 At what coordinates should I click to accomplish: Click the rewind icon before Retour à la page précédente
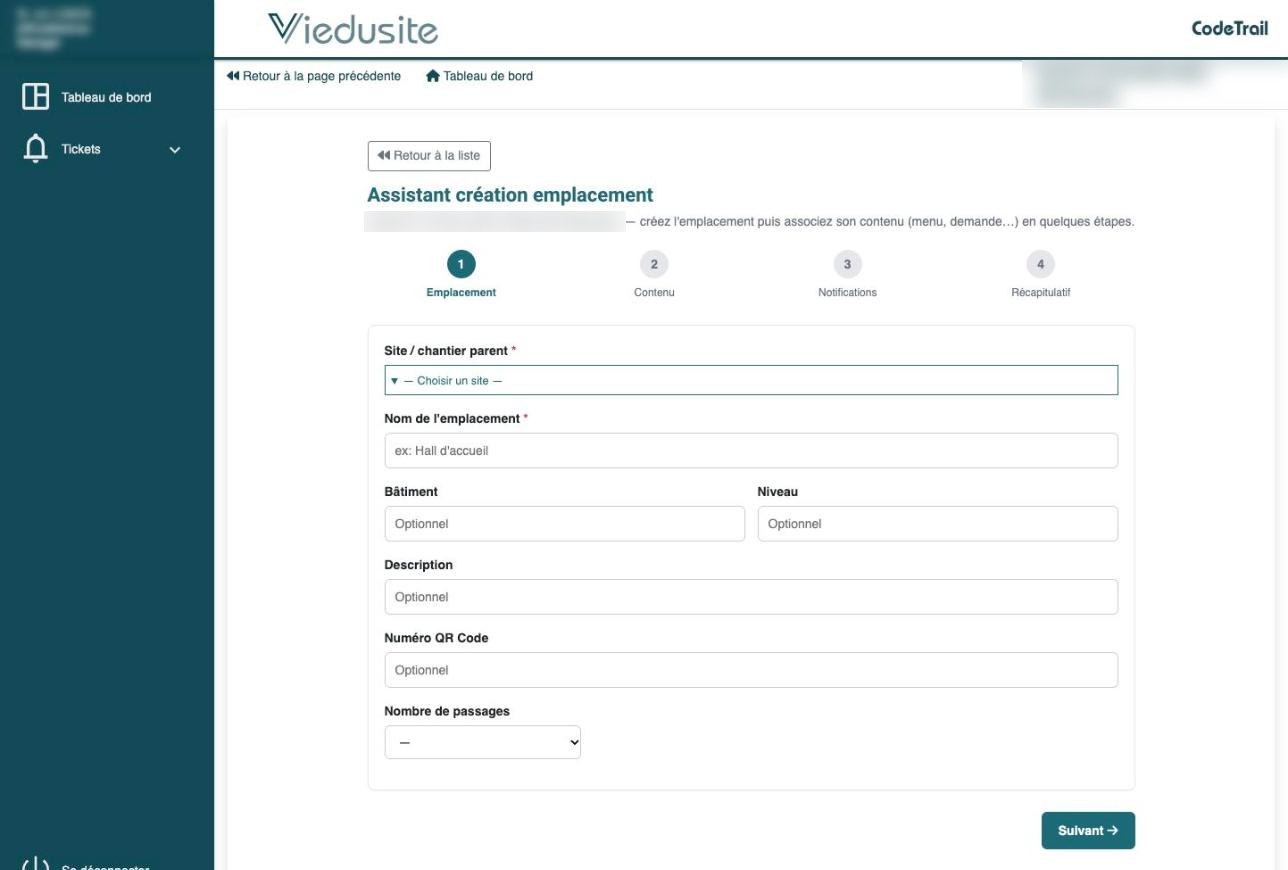tap(233, 76)
